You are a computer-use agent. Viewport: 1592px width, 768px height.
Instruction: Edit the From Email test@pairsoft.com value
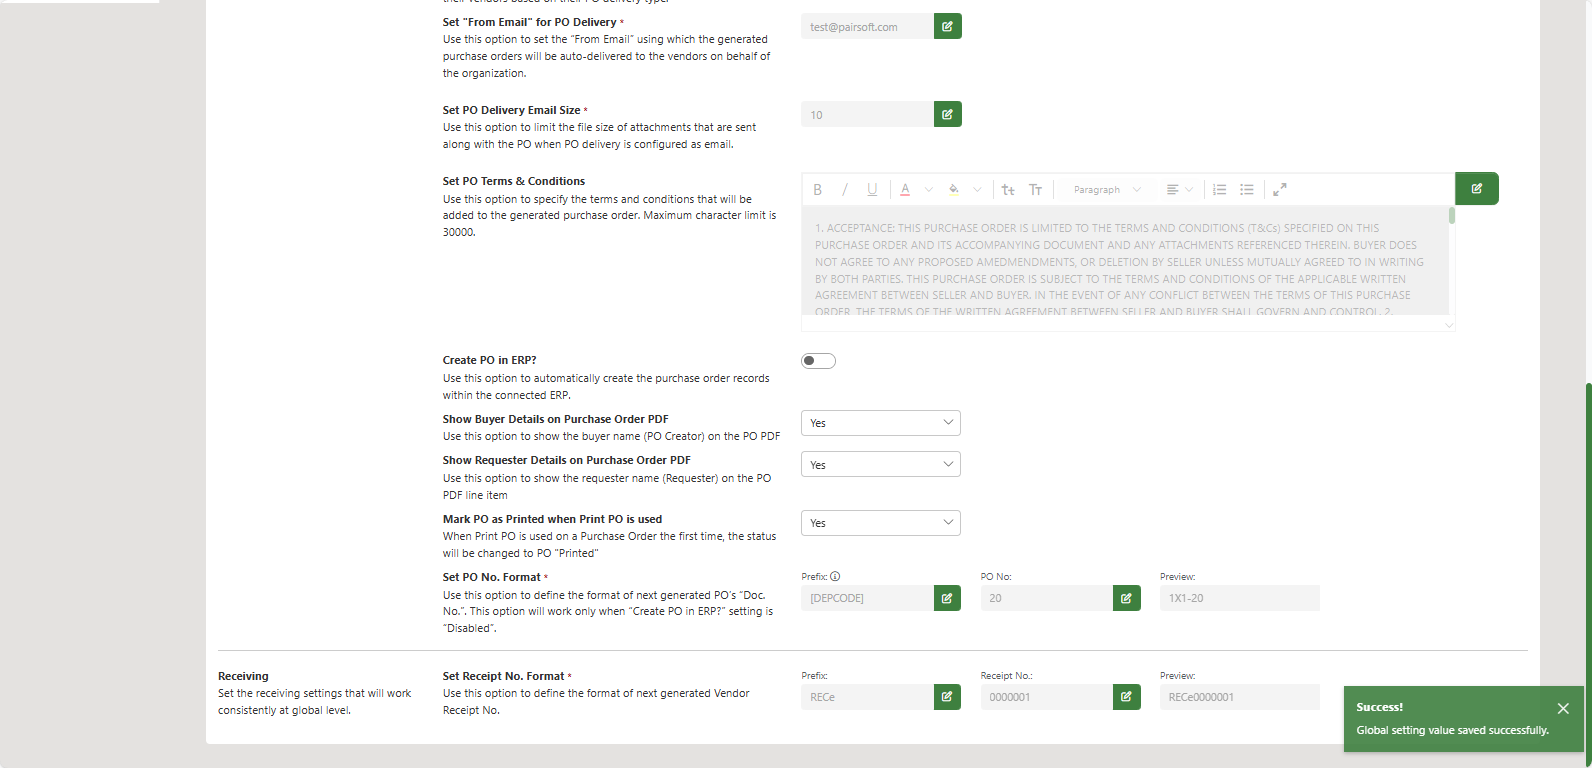tap(947, 26)
